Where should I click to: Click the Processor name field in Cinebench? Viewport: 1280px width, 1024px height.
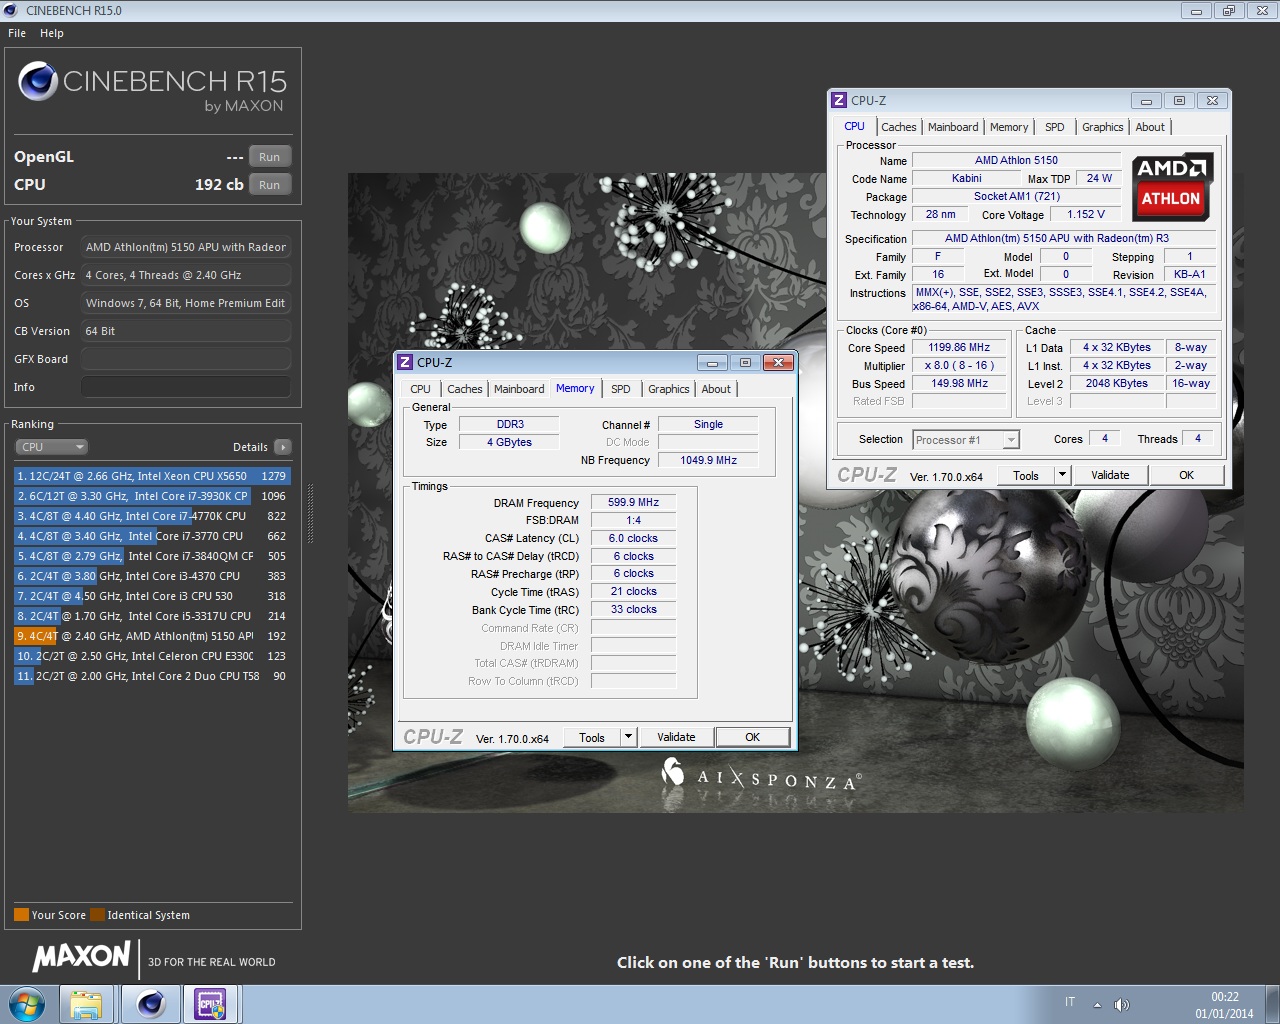pos(186,247)
